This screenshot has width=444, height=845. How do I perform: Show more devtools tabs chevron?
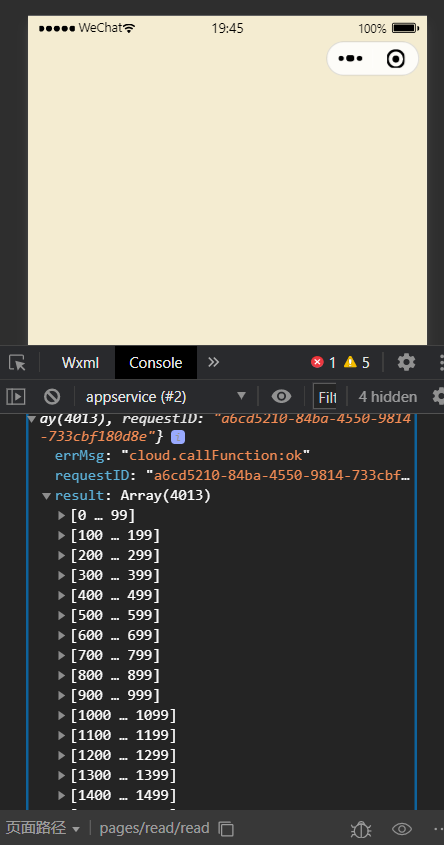(x=213, y=362)
